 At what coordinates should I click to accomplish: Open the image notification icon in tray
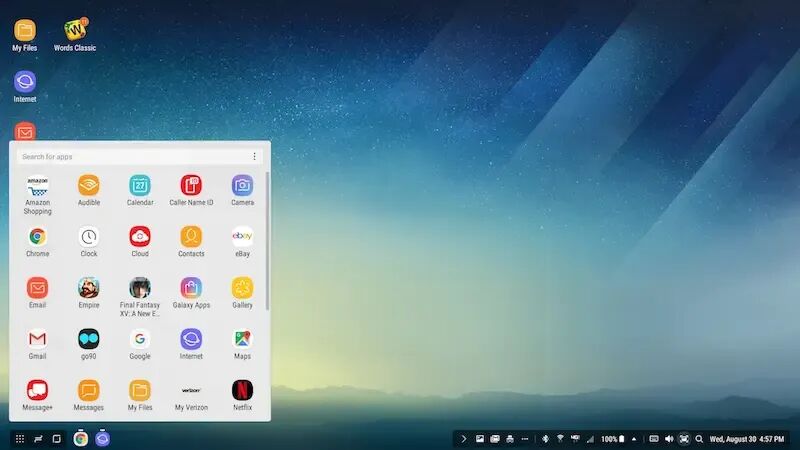[x=480, y=439]
